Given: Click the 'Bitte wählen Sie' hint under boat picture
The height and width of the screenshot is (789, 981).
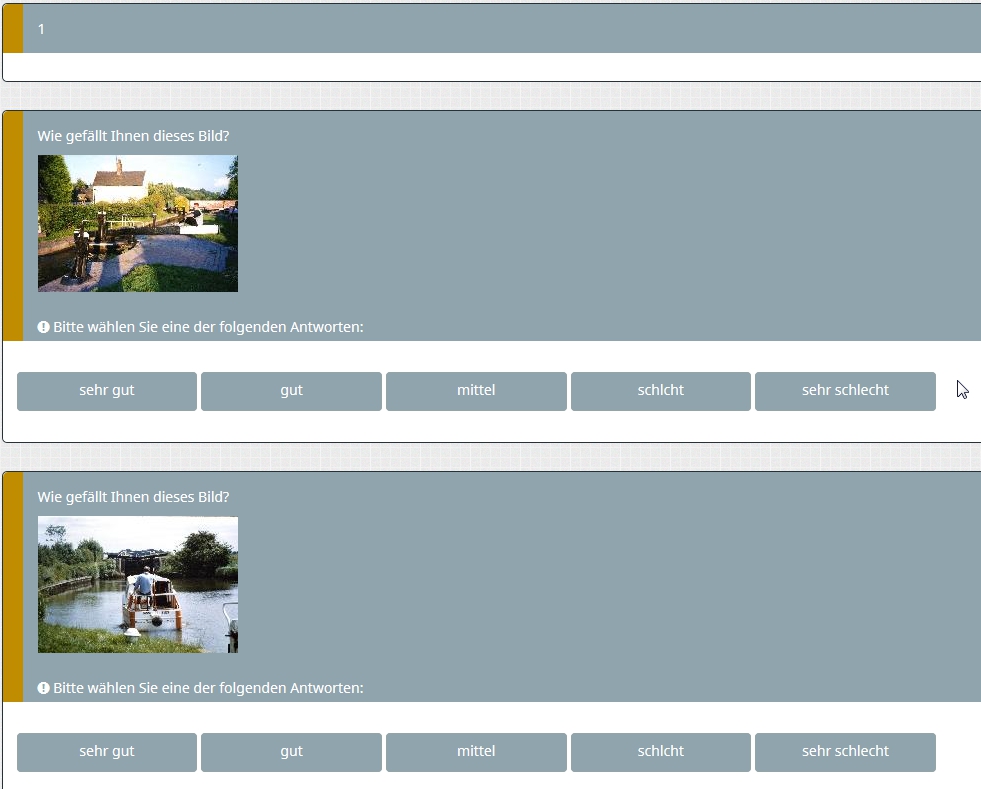Looking at the screenshot, I should click(208, 688).
